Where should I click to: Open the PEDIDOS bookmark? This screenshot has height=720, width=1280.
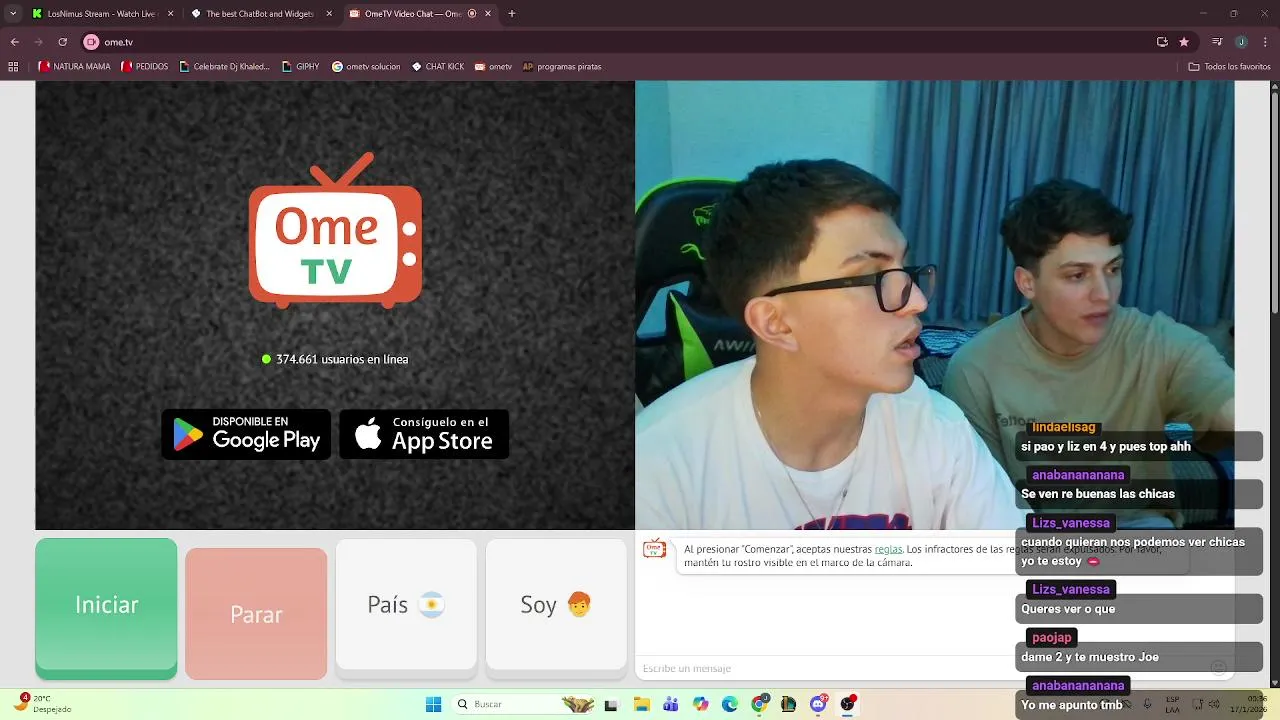tap(145, 67)
